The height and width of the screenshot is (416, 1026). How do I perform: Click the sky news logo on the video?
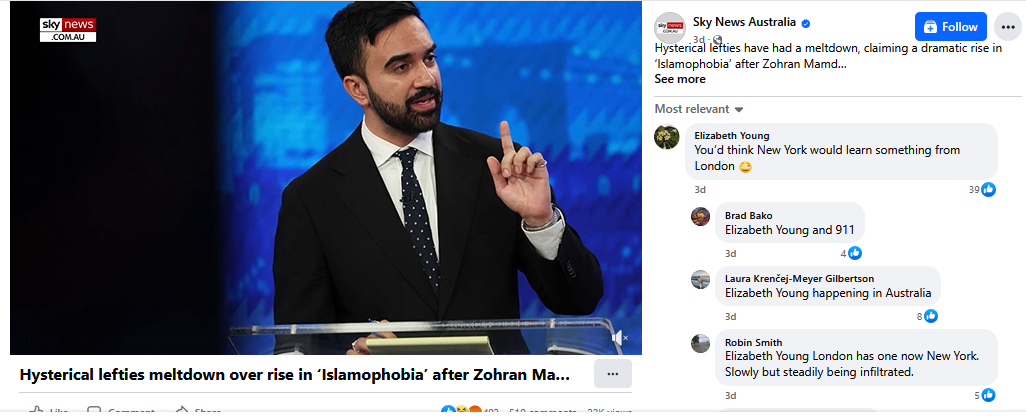[68, 29]
